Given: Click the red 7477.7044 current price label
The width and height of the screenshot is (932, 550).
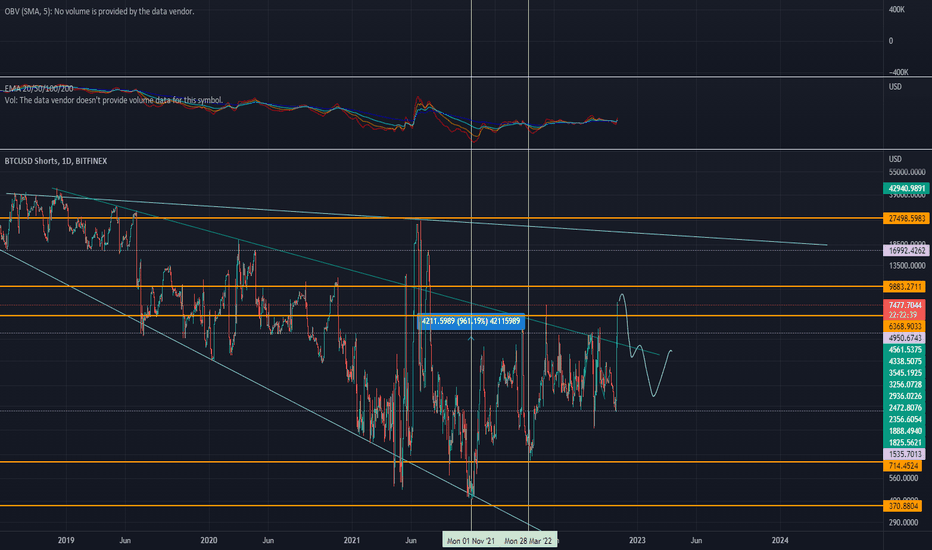Looking at the screenshot, I should tap(904, 305).
